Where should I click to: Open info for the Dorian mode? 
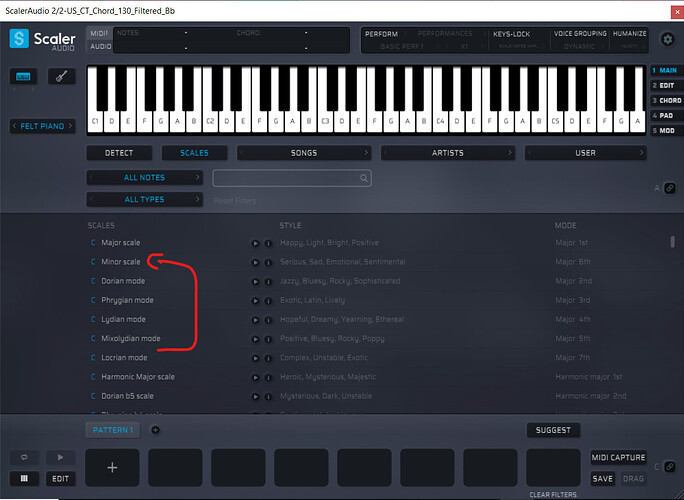click(x=268, y=281)
